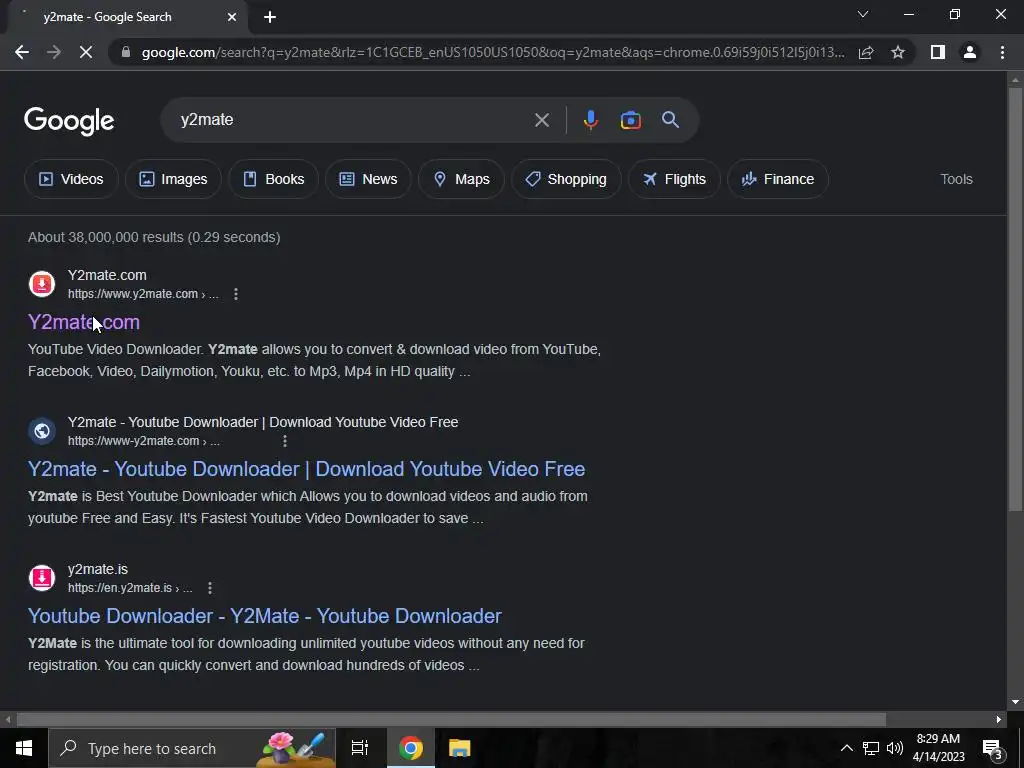This screenshot has height=768, width=1024.
Task: Open the notifications action center
Action: (x=992, y=748)
